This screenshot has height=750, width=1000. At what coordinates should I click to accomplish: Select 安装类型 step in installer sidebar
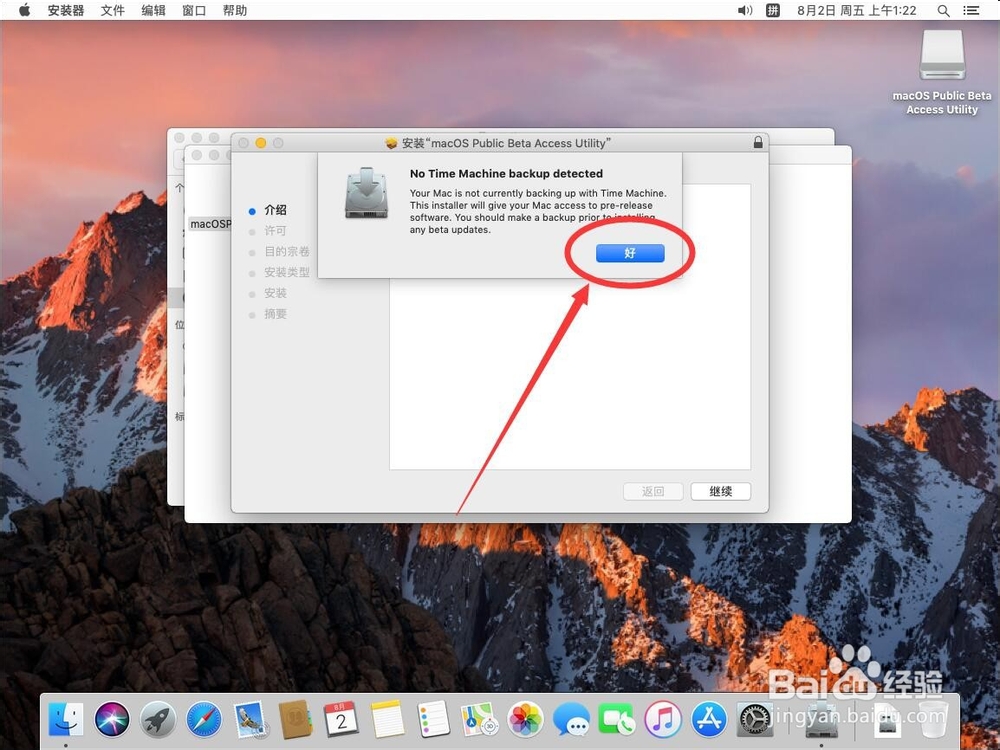pyautogui.click(x=287, y=272)
